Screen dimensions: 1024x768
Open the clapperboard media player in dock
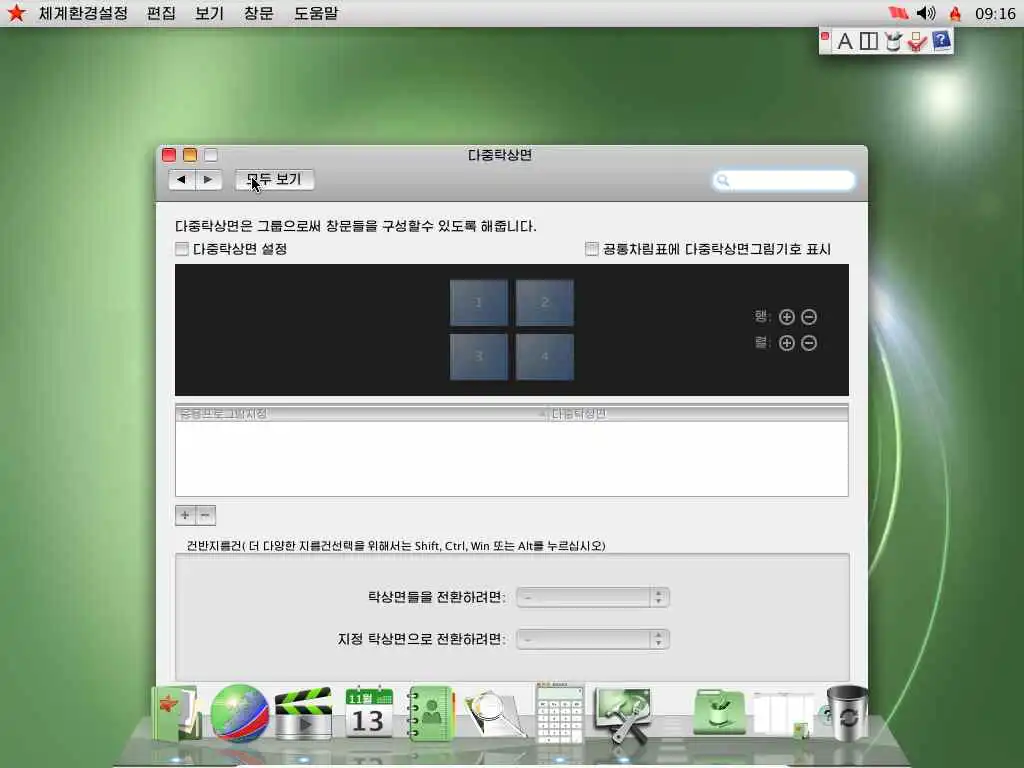point(302,713)
